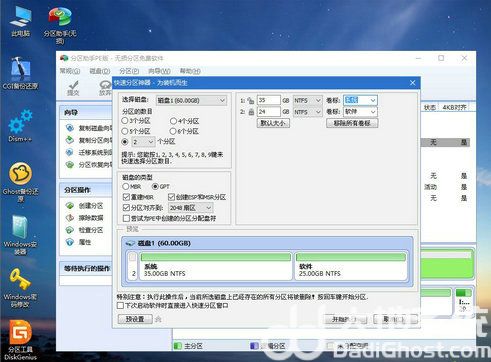
Task: Enable 下次启动软件时直接进入快速分区窗口 checkbox
Action: point(120,305)
